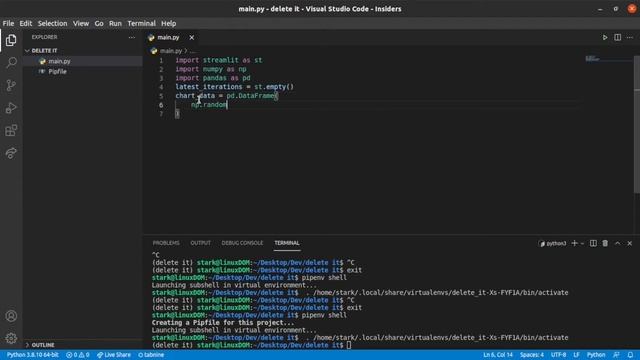Switch to the main.py editor tab

click(168, 38)
